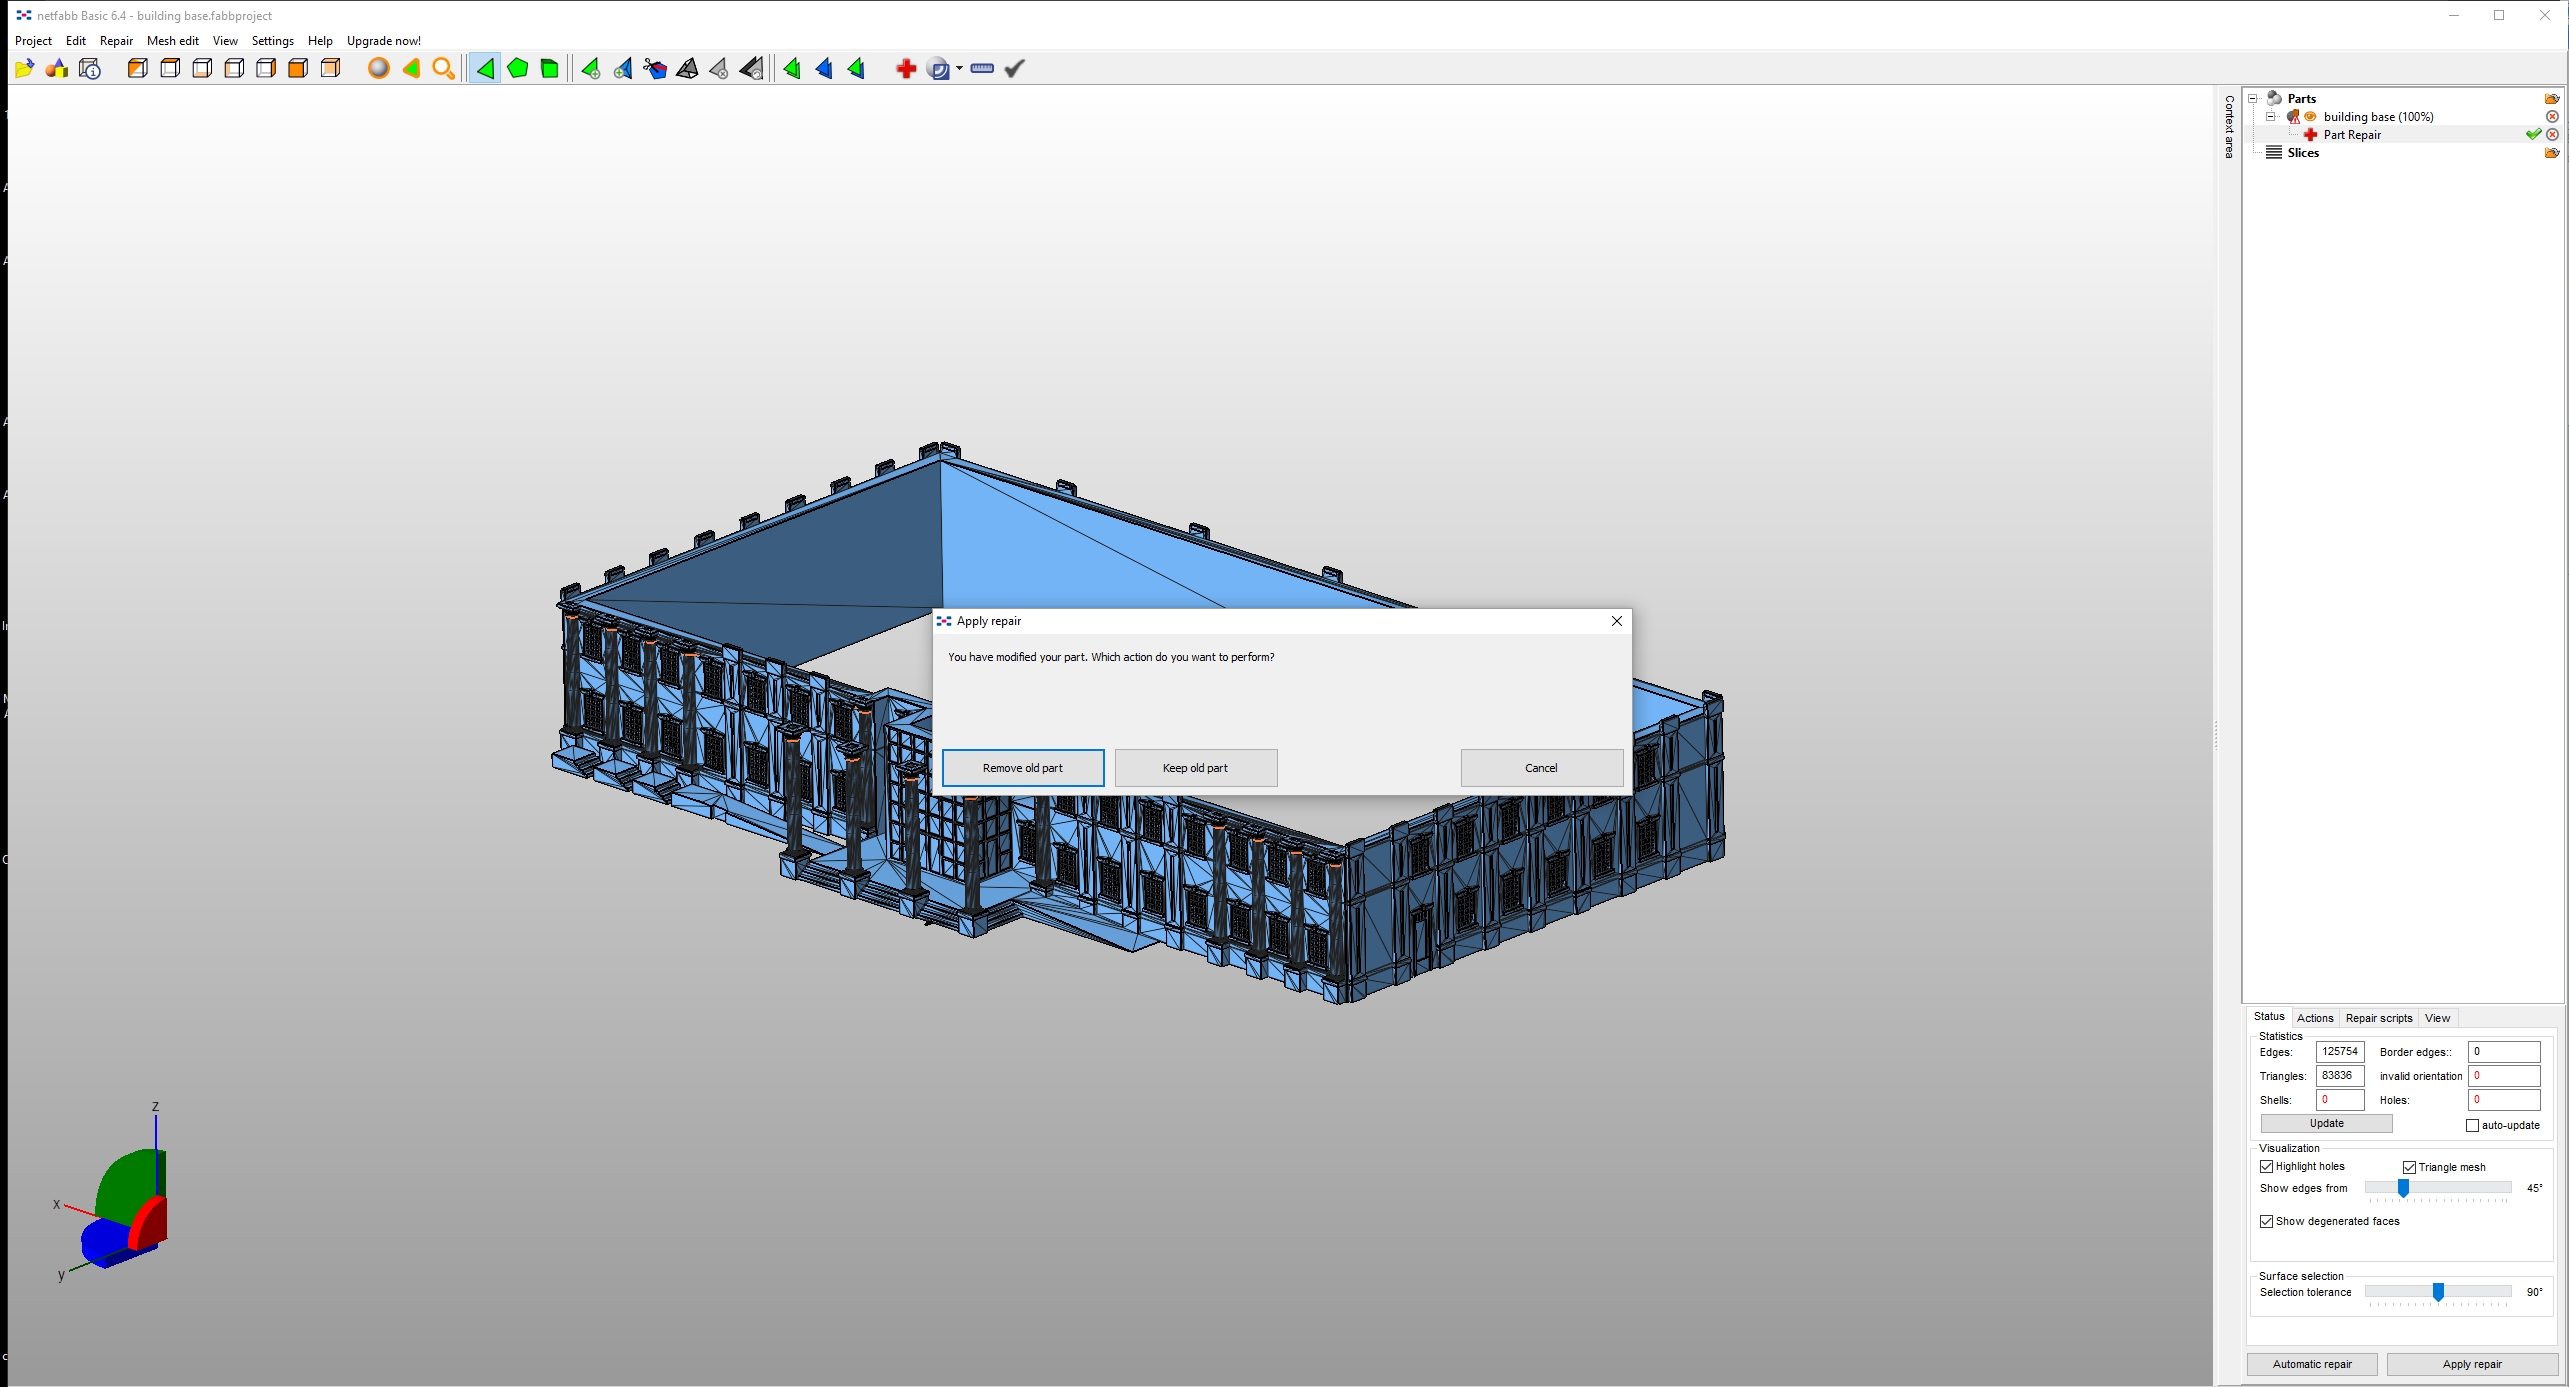Uncheck the Triangle mesh checkbox
The width and height of the screenshot is (2569, 1387).
(2409, 1167)
